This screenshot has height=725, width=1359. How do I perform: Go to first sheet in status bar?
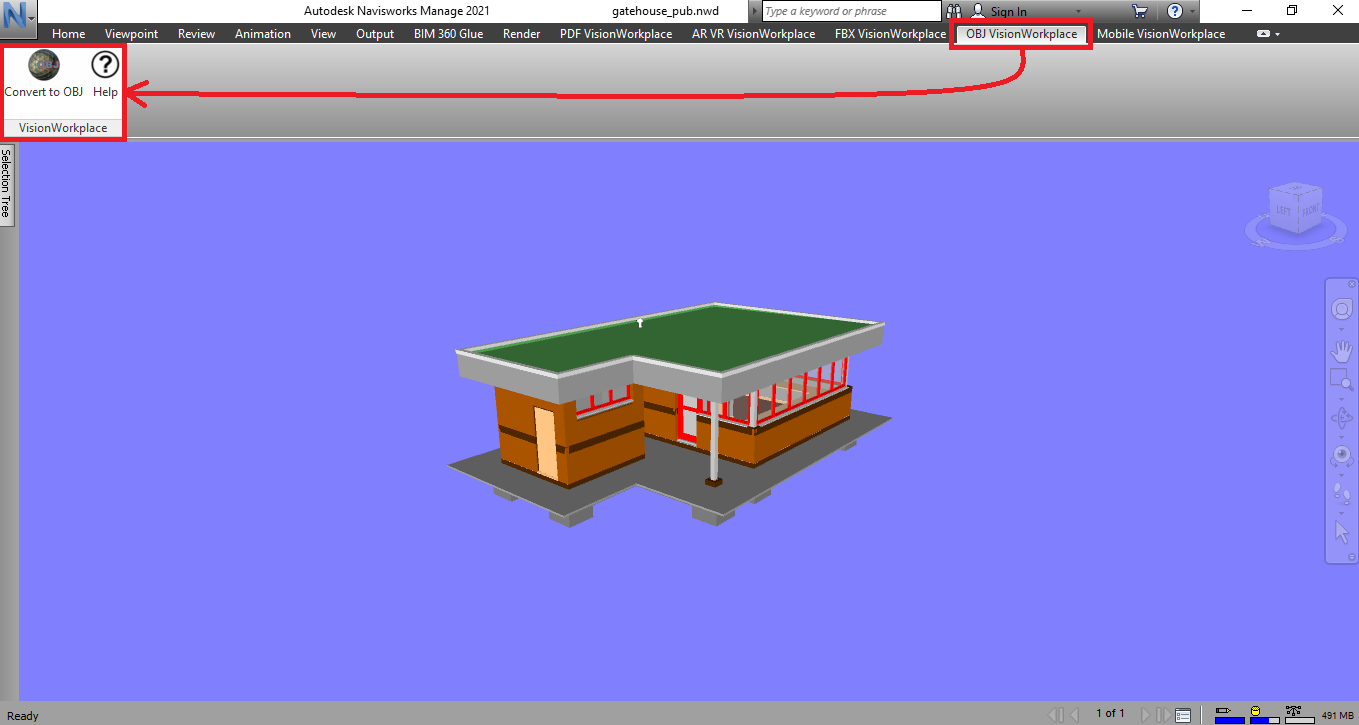click(1056, 715)
